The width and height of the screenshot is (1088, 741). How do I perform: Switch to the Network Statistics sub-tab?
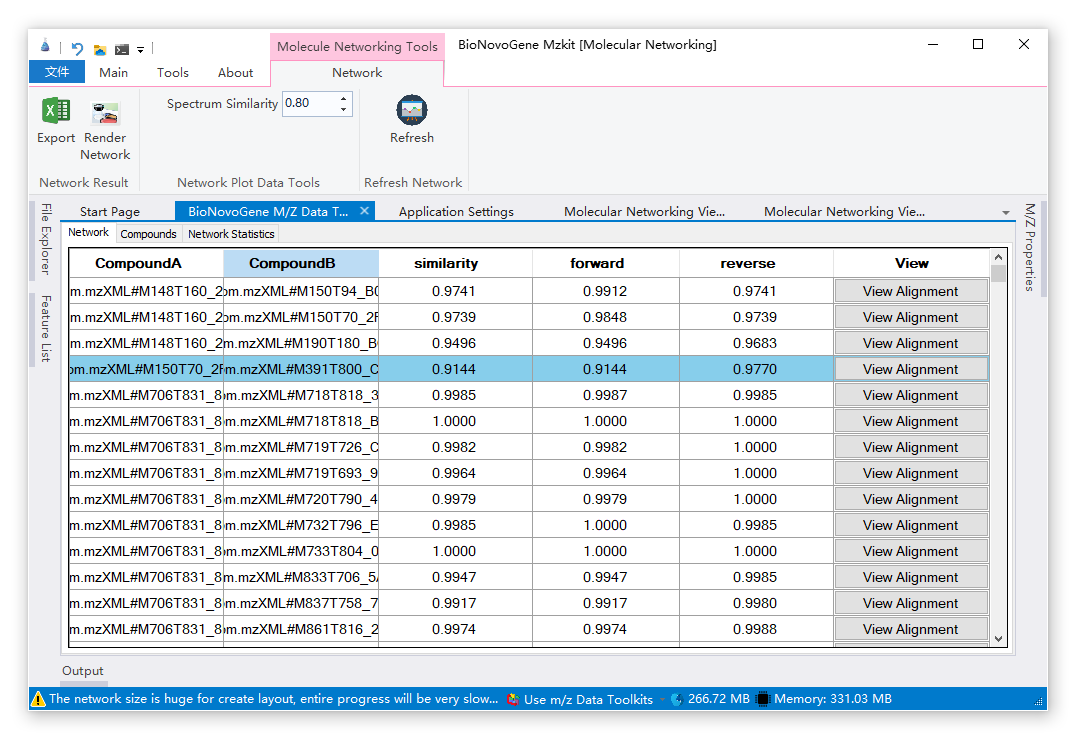point(231,234)
